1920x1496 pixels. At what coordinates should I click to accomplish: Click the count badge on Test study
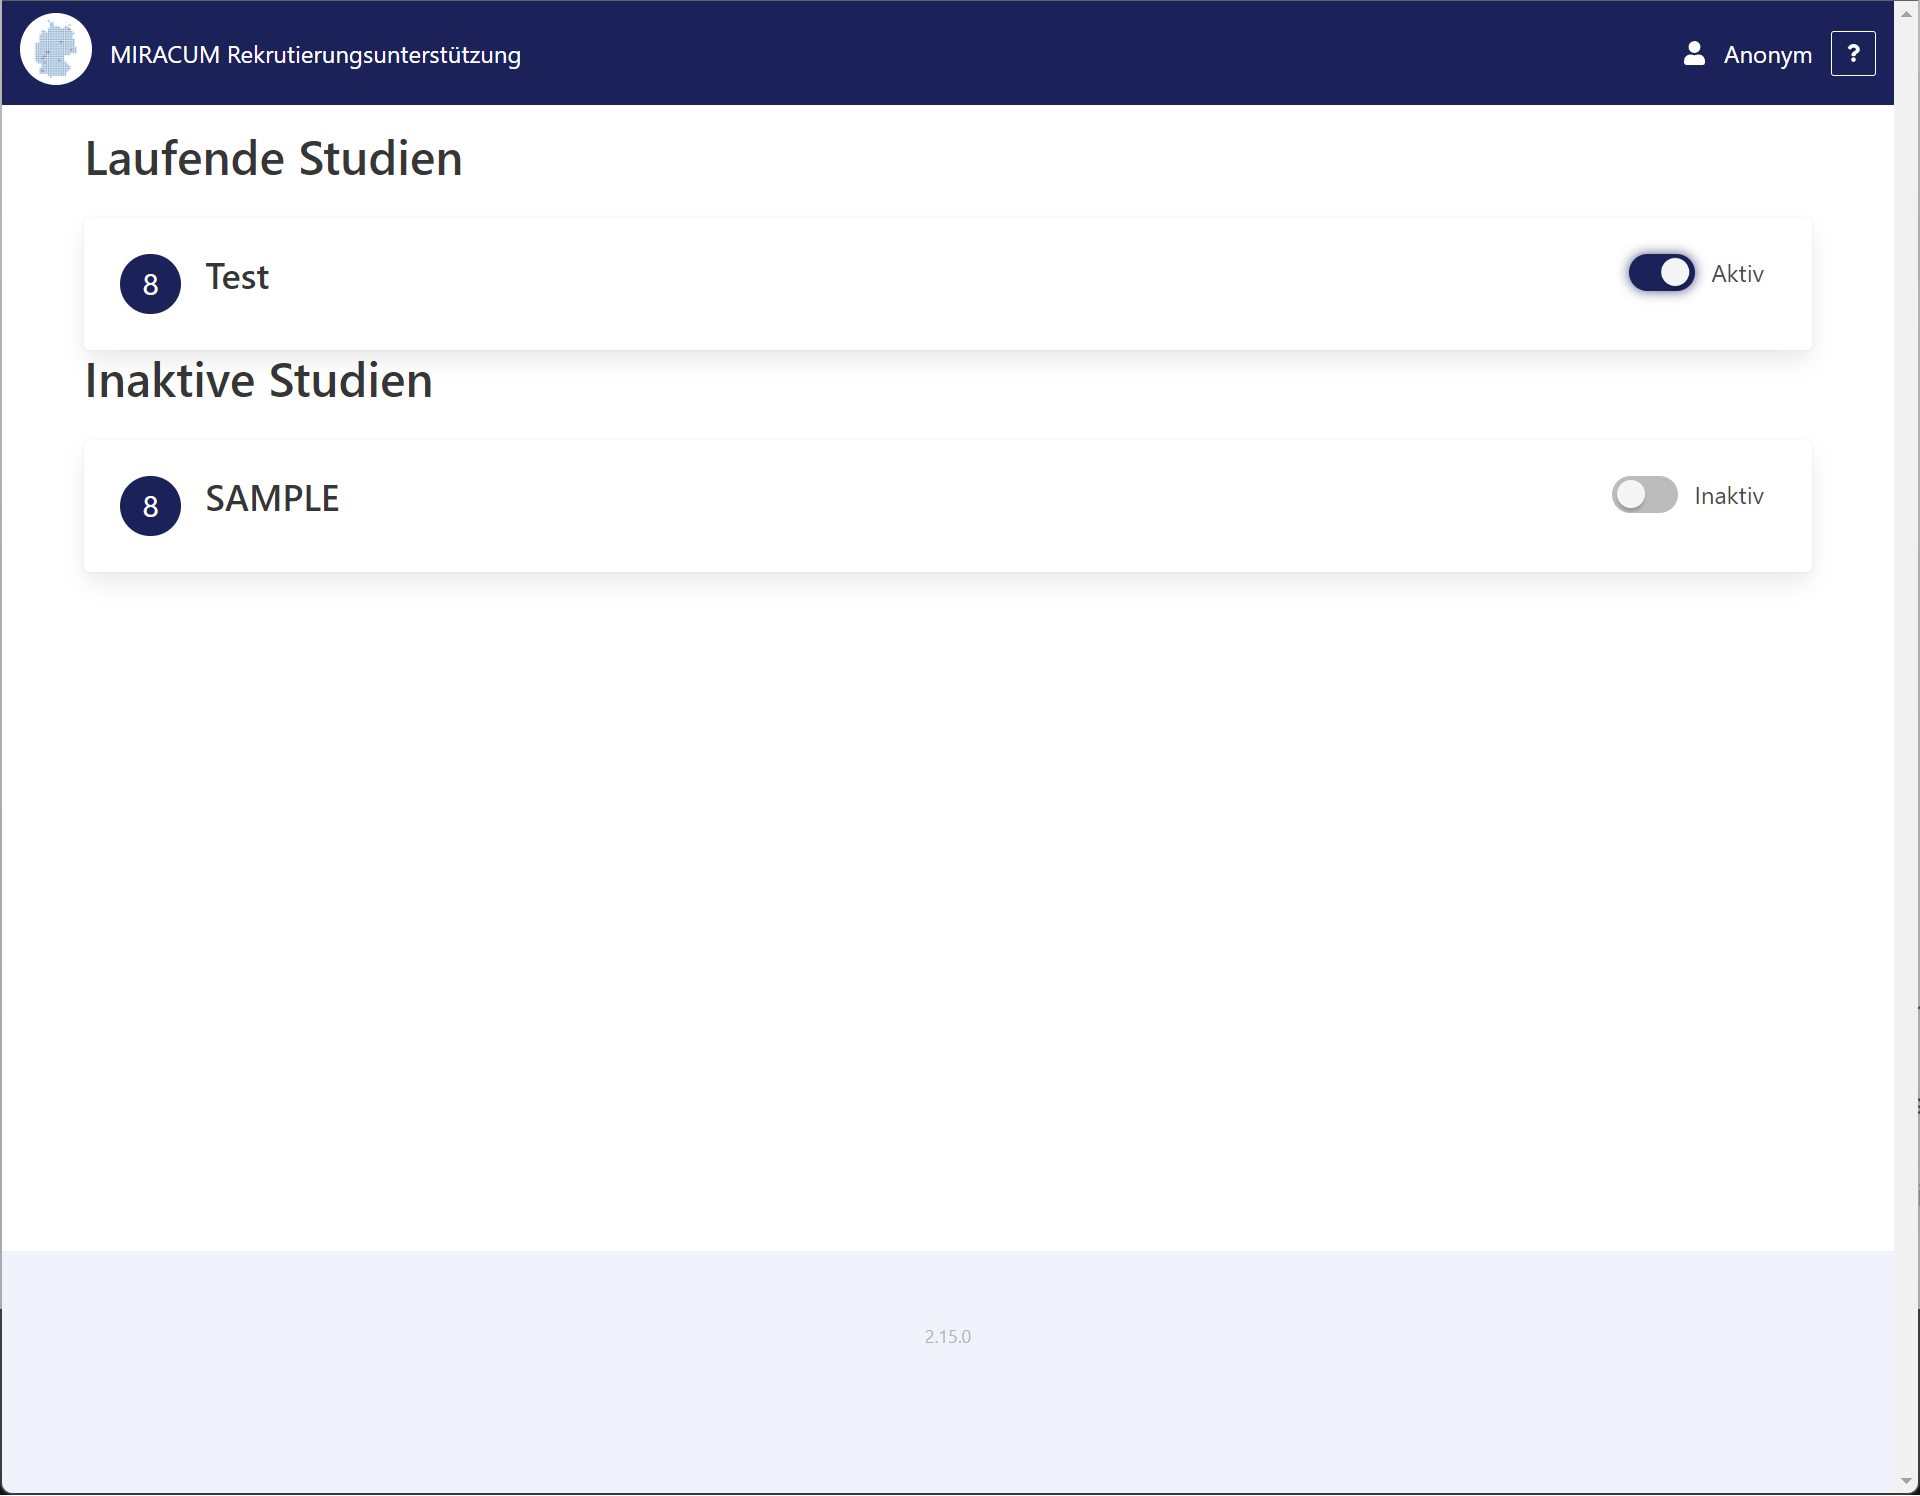(150, 284)
